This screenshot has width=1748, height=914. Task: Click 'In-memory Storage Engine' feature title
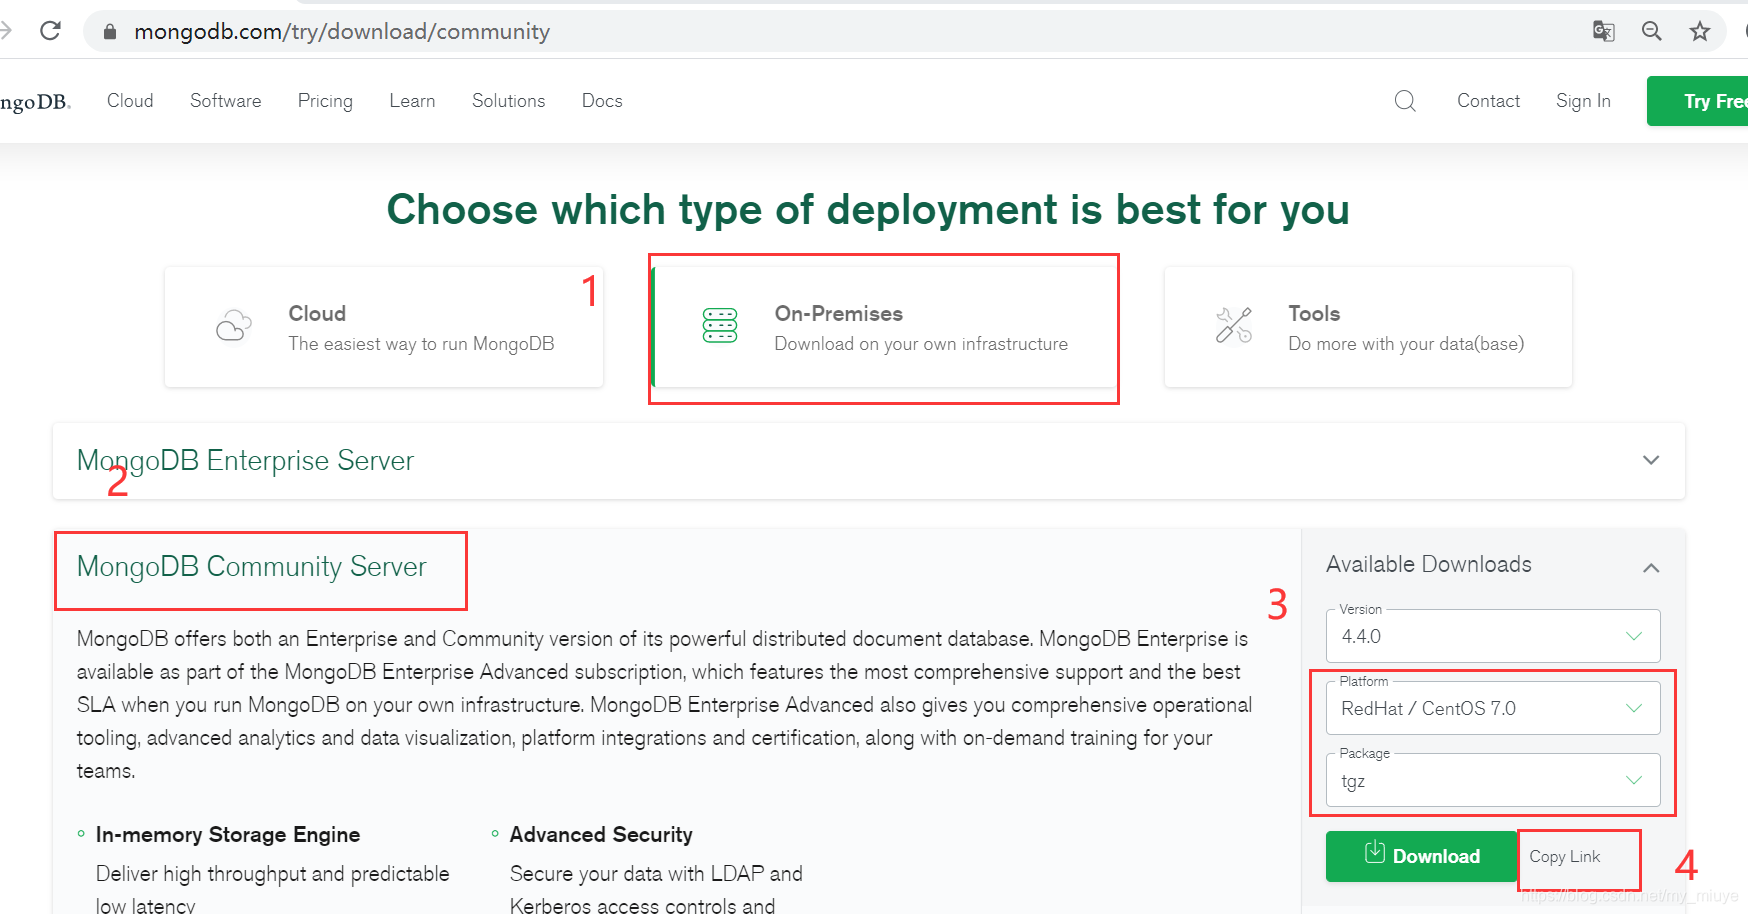pos(228,834)
